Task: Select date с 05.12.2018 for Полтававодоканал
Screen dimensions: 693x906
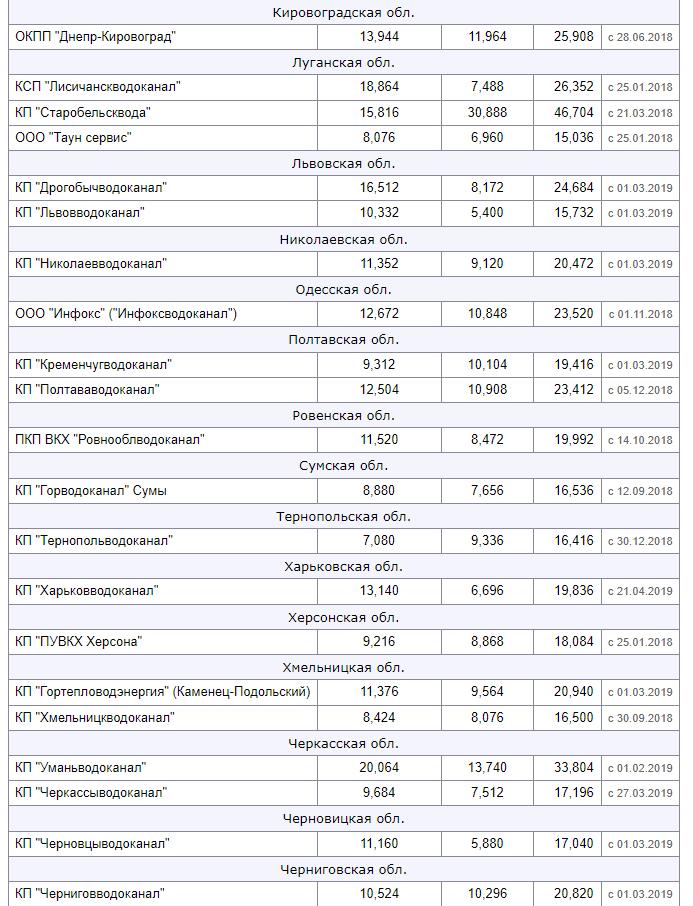Action: tap(640, 390)
